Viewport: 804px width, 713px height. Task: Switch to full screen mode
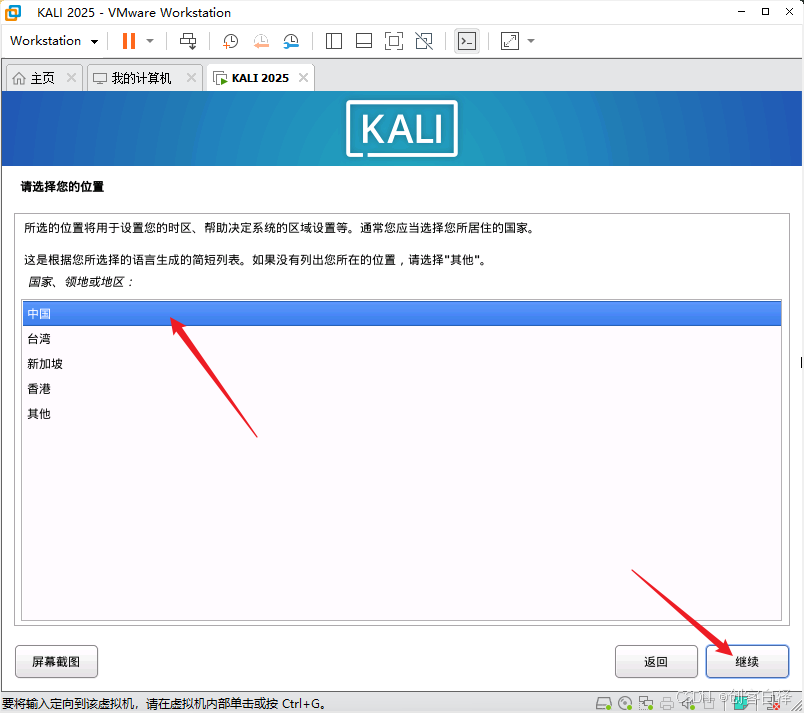pyautogui.click(x=394, y=41)
